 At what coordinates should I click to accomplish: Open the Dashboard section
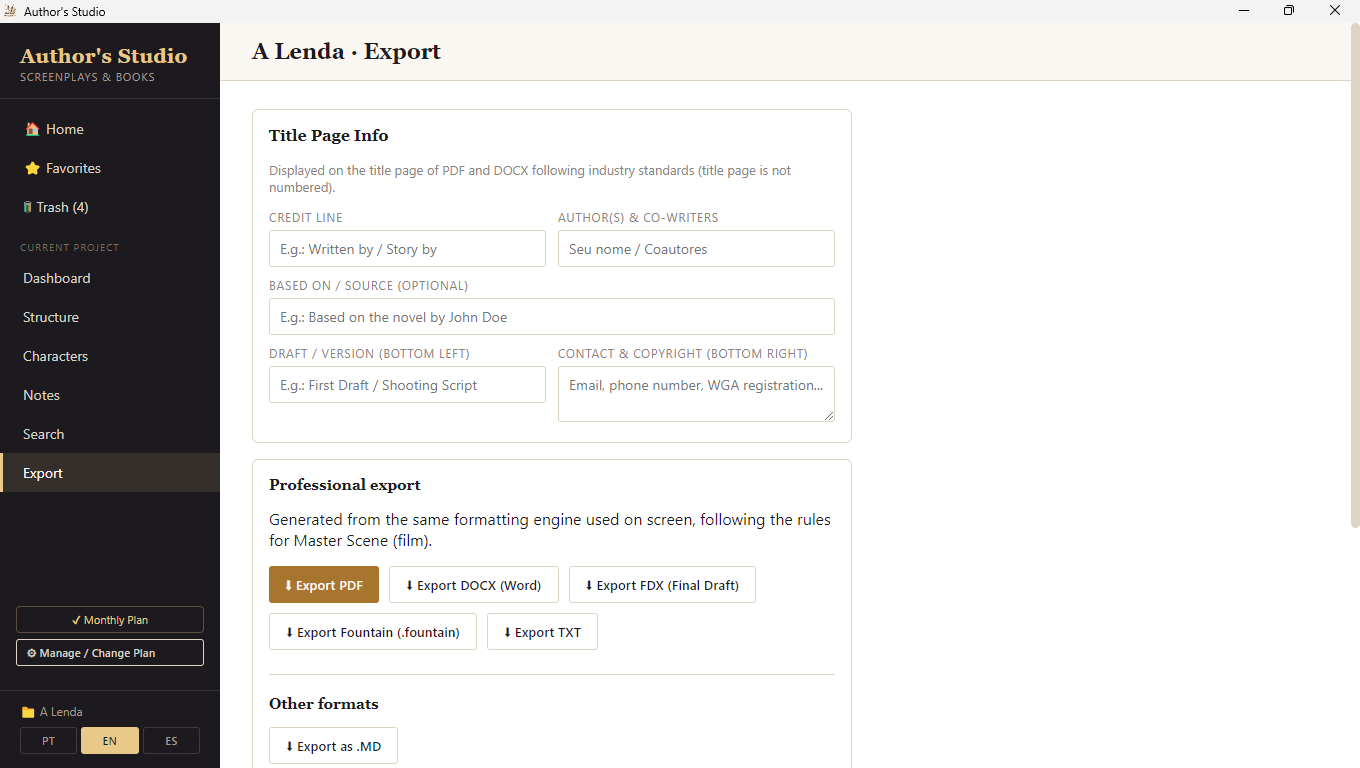(110, 278)
